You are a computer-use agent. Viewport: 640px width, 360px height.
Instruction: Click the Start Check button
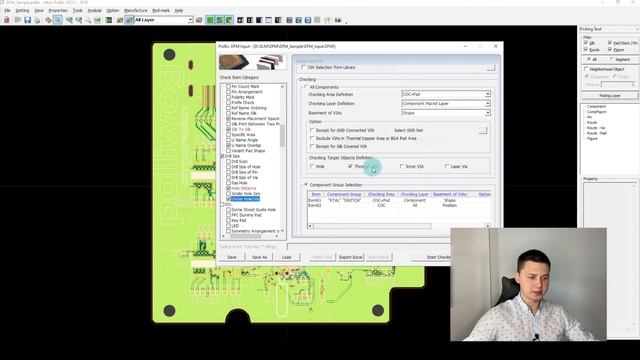point(437,257)
